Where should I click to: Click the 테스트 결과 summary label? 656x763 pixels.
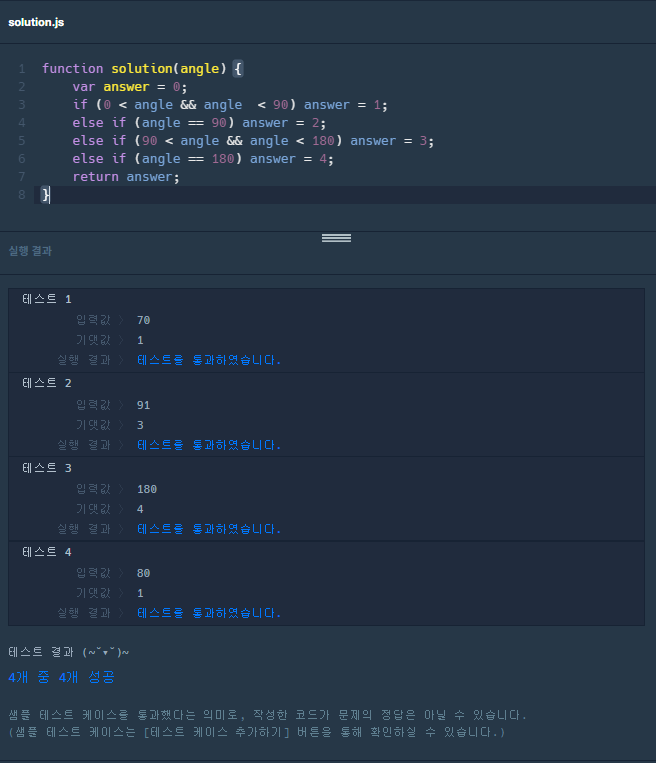coord(69,652)
